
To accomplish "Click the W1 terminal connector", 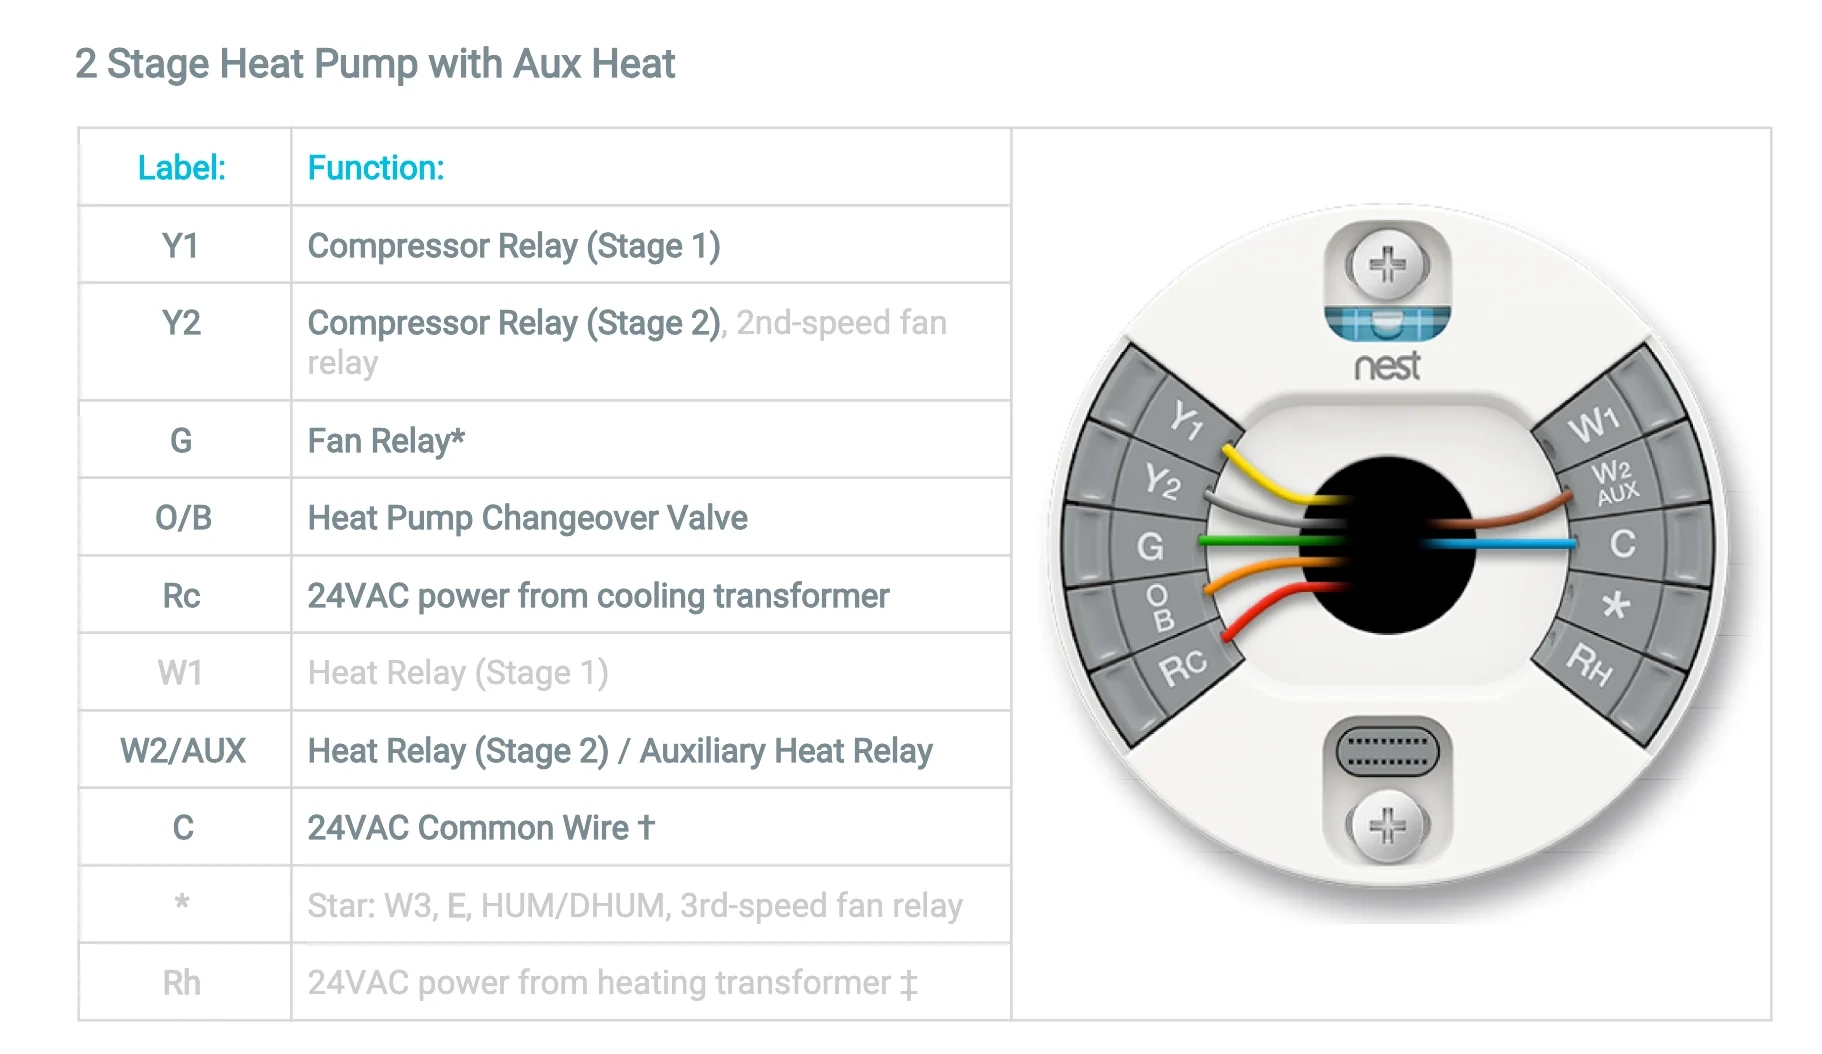I will point(1593,423).
